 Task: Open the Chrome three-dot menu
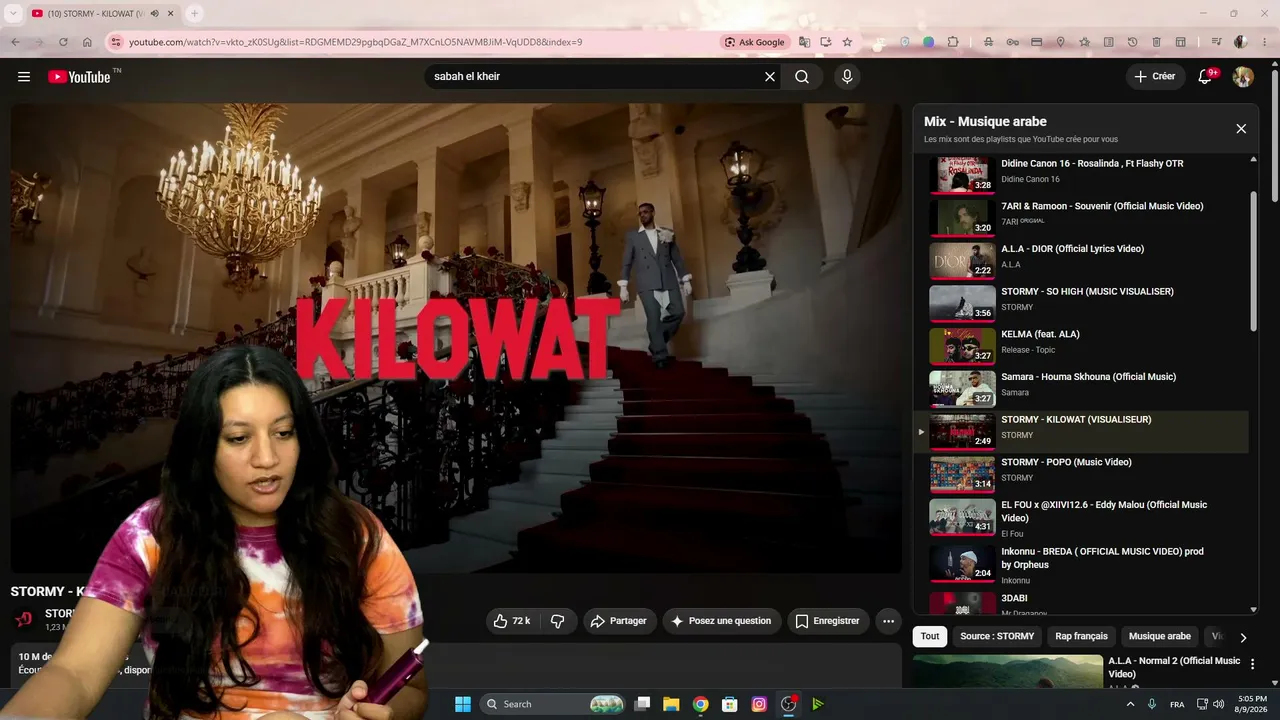[x=1263, y=42]
